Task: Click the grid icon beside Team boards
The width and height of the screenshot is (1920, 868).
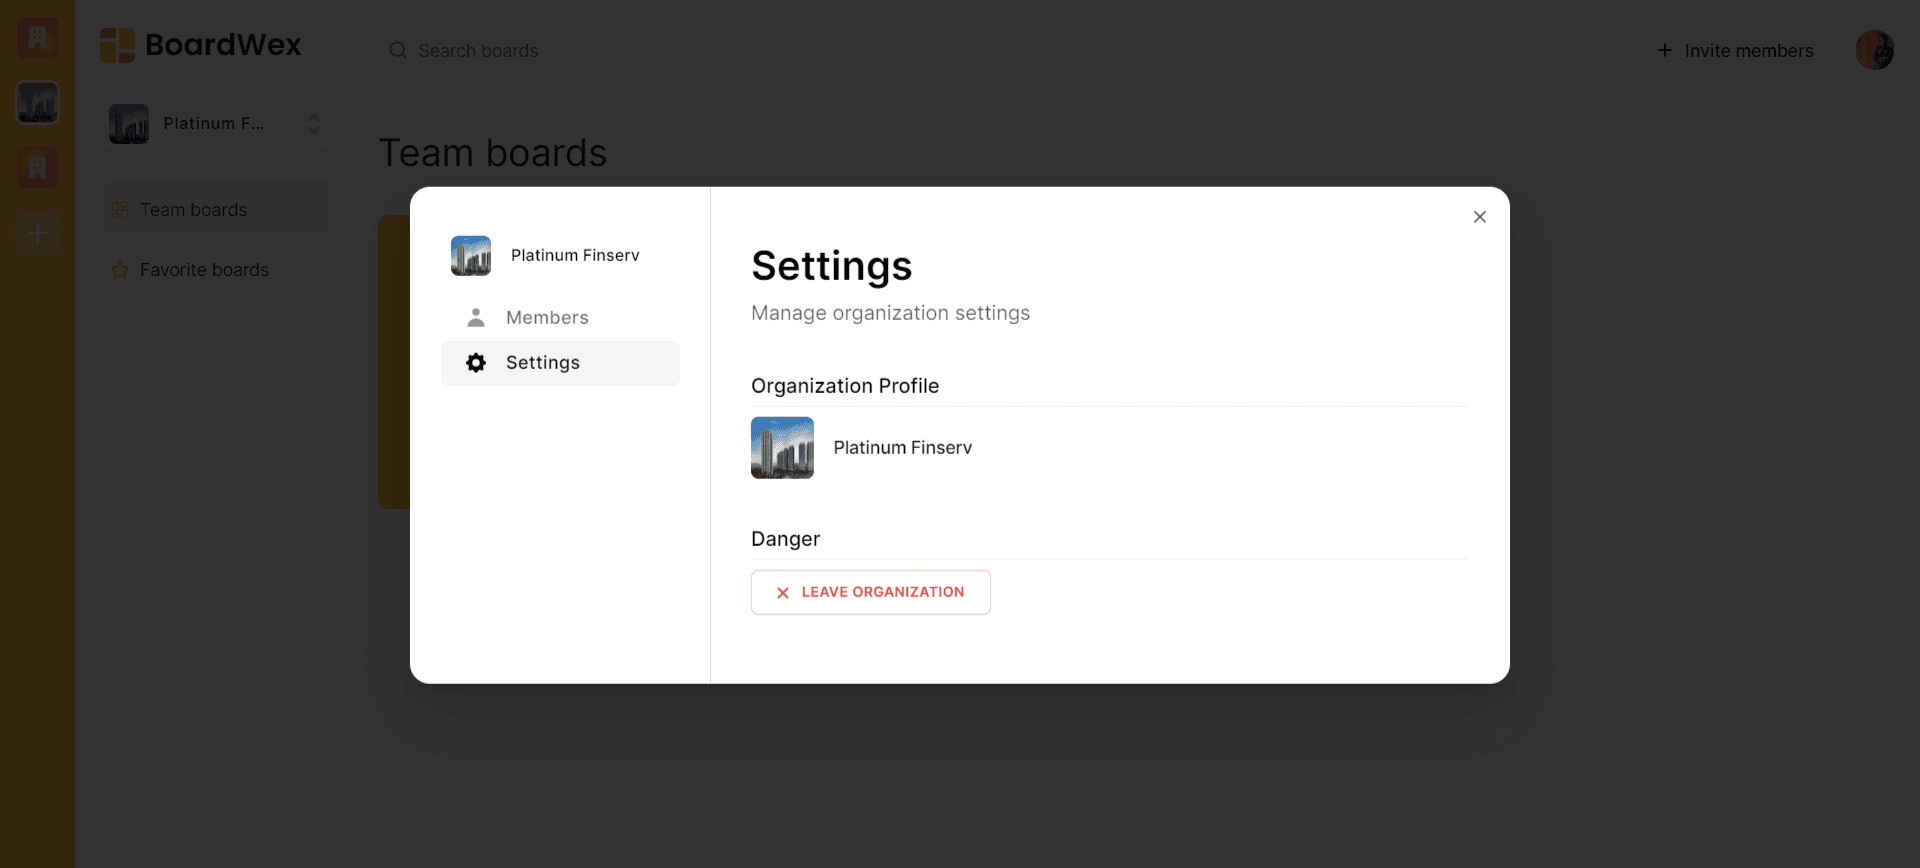Action: 120,210
